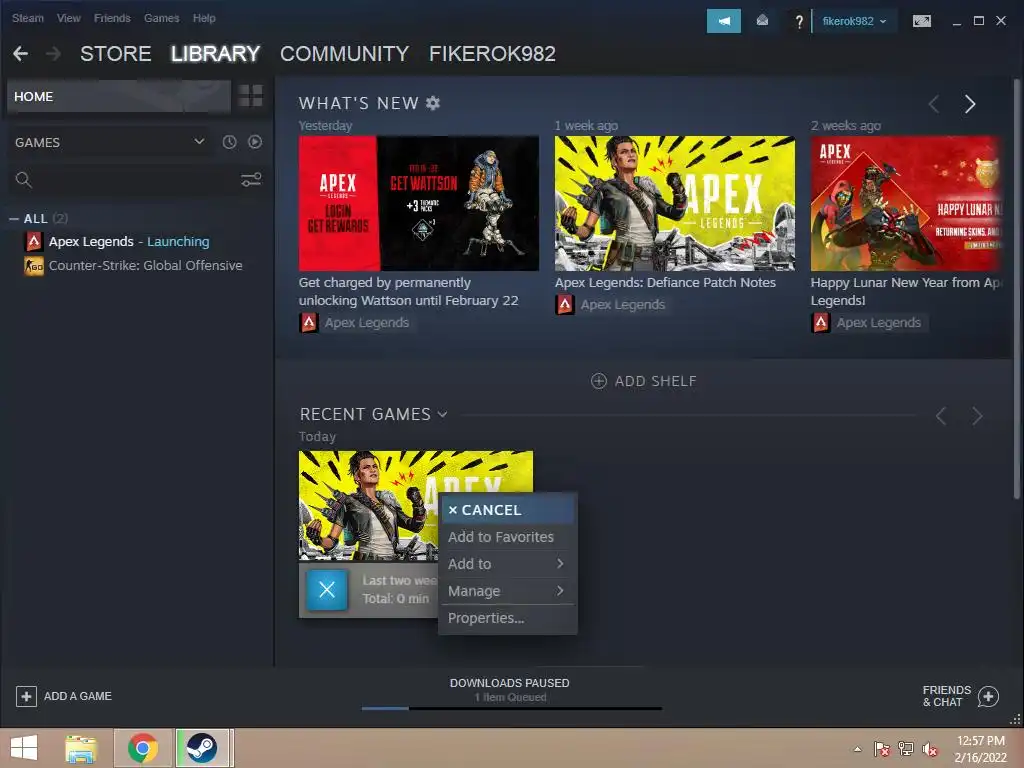
Task: Open the FIKEROK982 profile tab
Action: pyautogui.click(x=492, y=54)
